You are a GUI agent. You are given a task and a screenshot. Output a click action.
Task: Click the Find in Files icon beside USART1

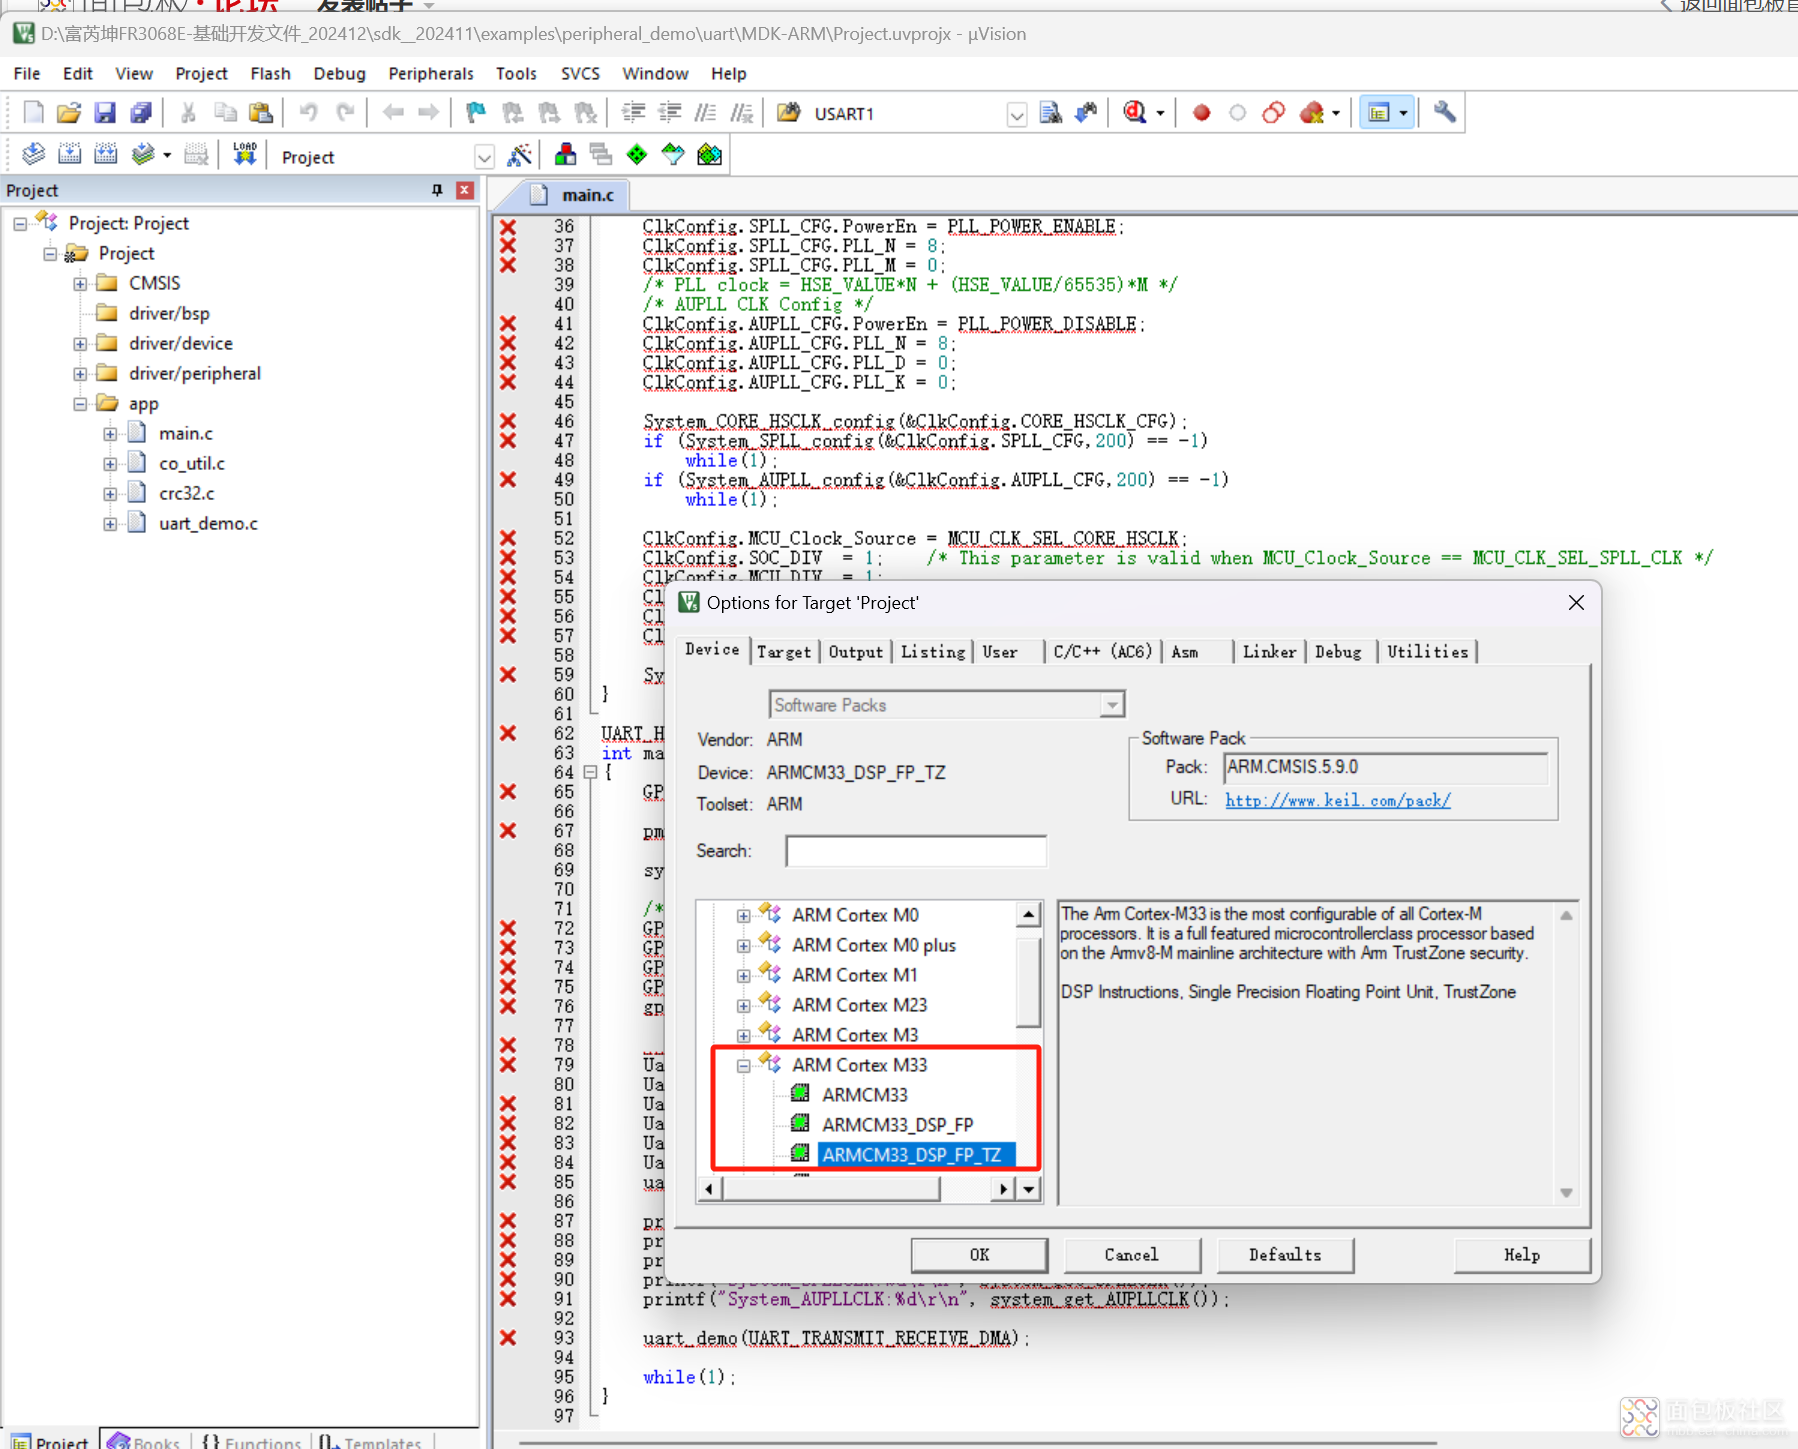1050,113
